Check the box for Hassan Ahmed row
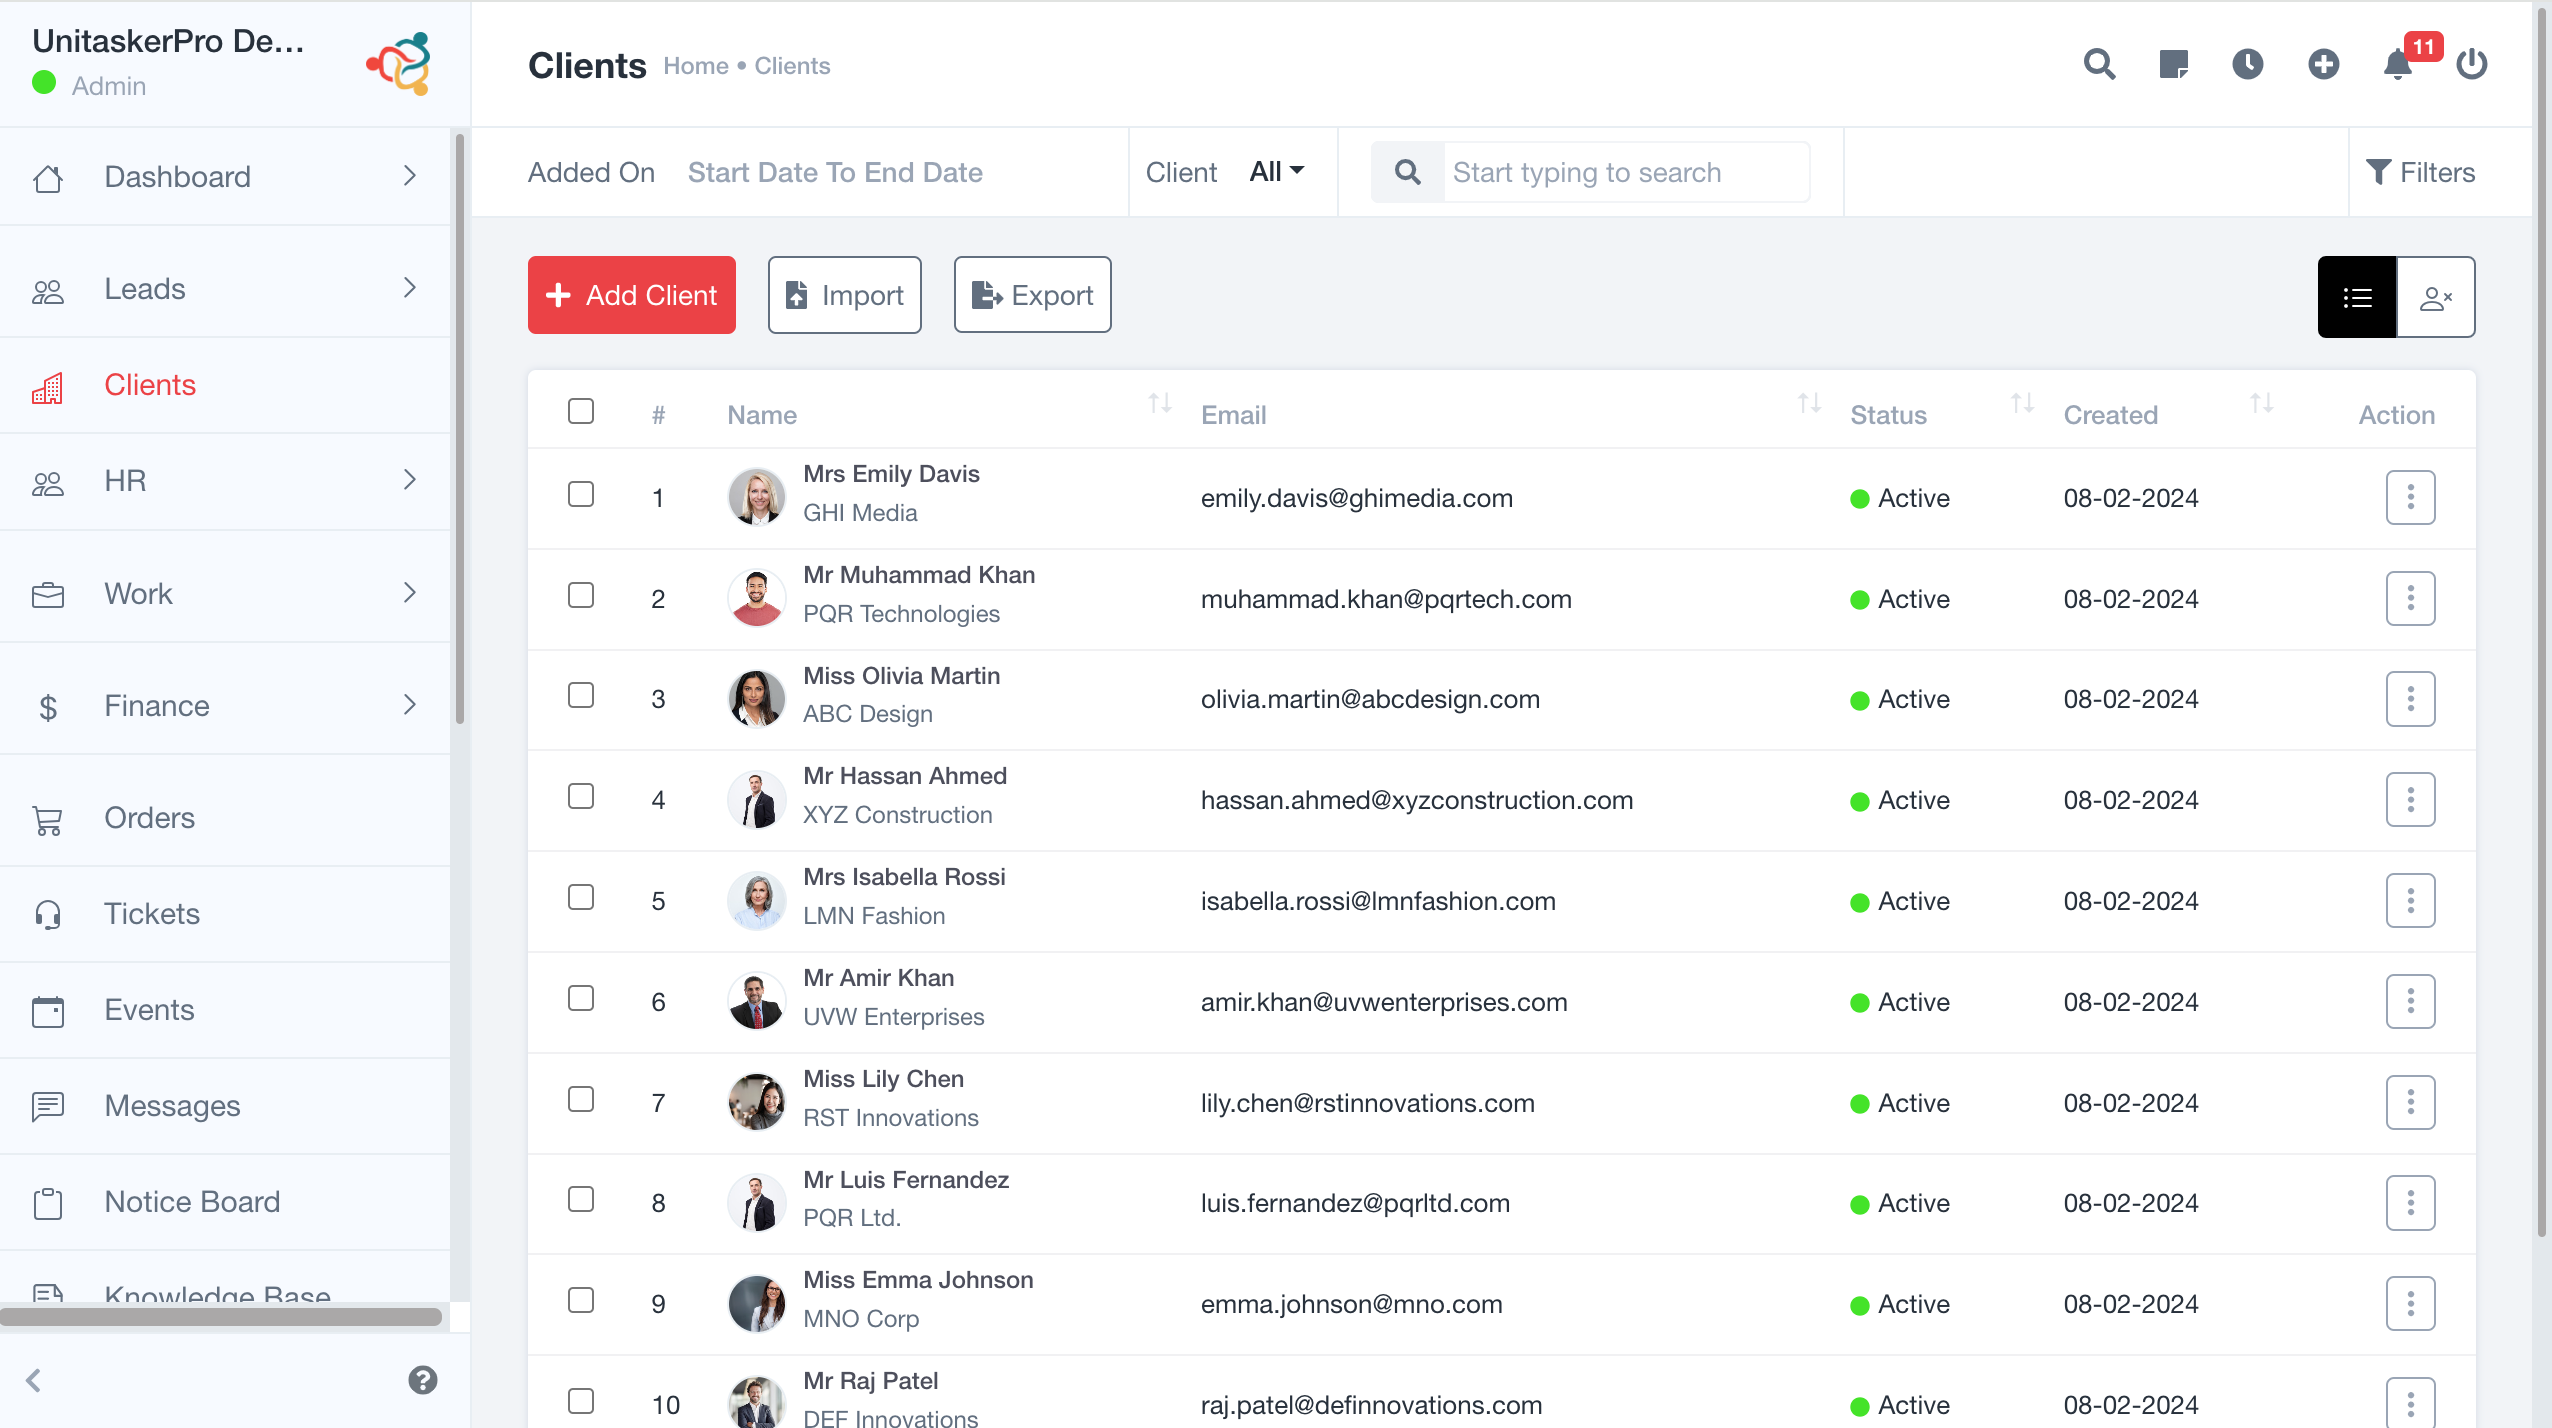Screen dimensions: 2552x1428 pyautogui.click(x=581, y=796)
